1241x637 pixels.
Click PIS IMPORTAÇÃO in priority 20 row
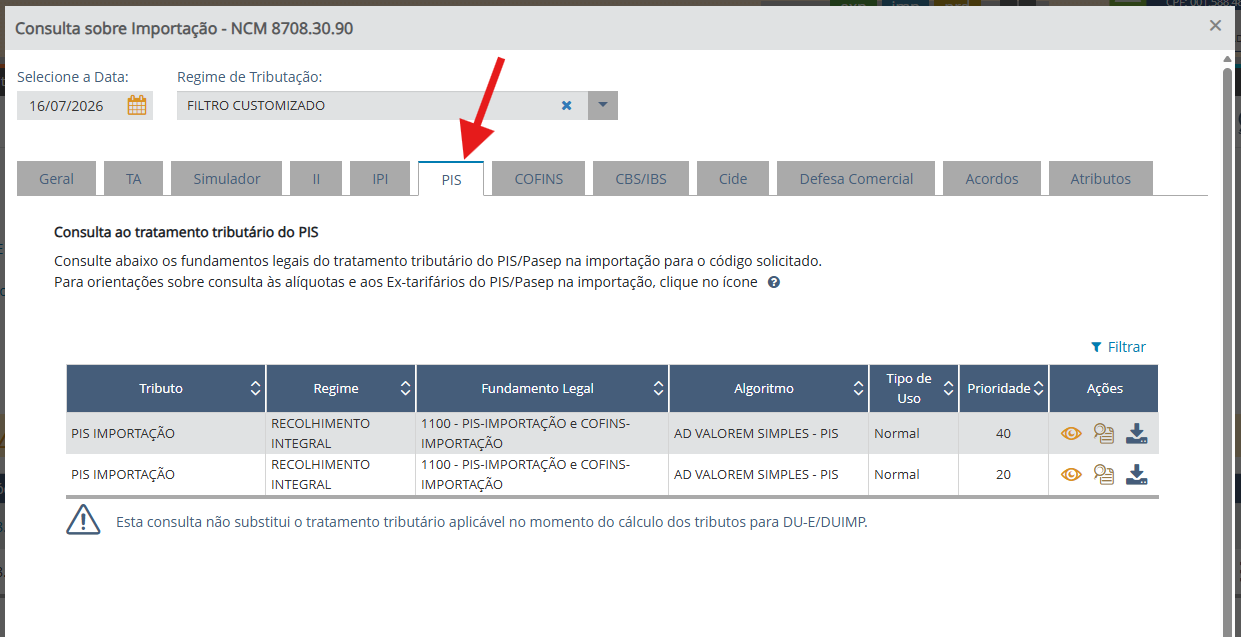(x=123, y=475)
